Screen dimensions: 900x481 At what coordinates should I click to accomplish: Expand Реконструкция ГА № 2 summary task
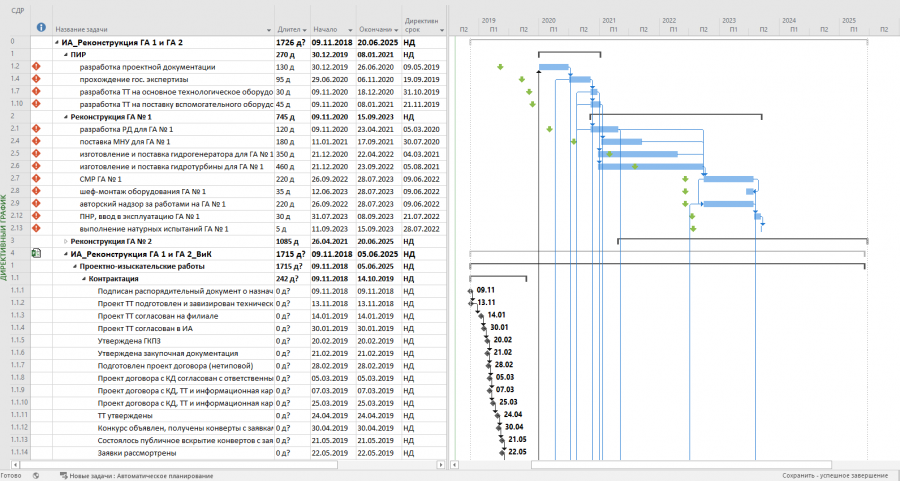(x=65, y=241)
